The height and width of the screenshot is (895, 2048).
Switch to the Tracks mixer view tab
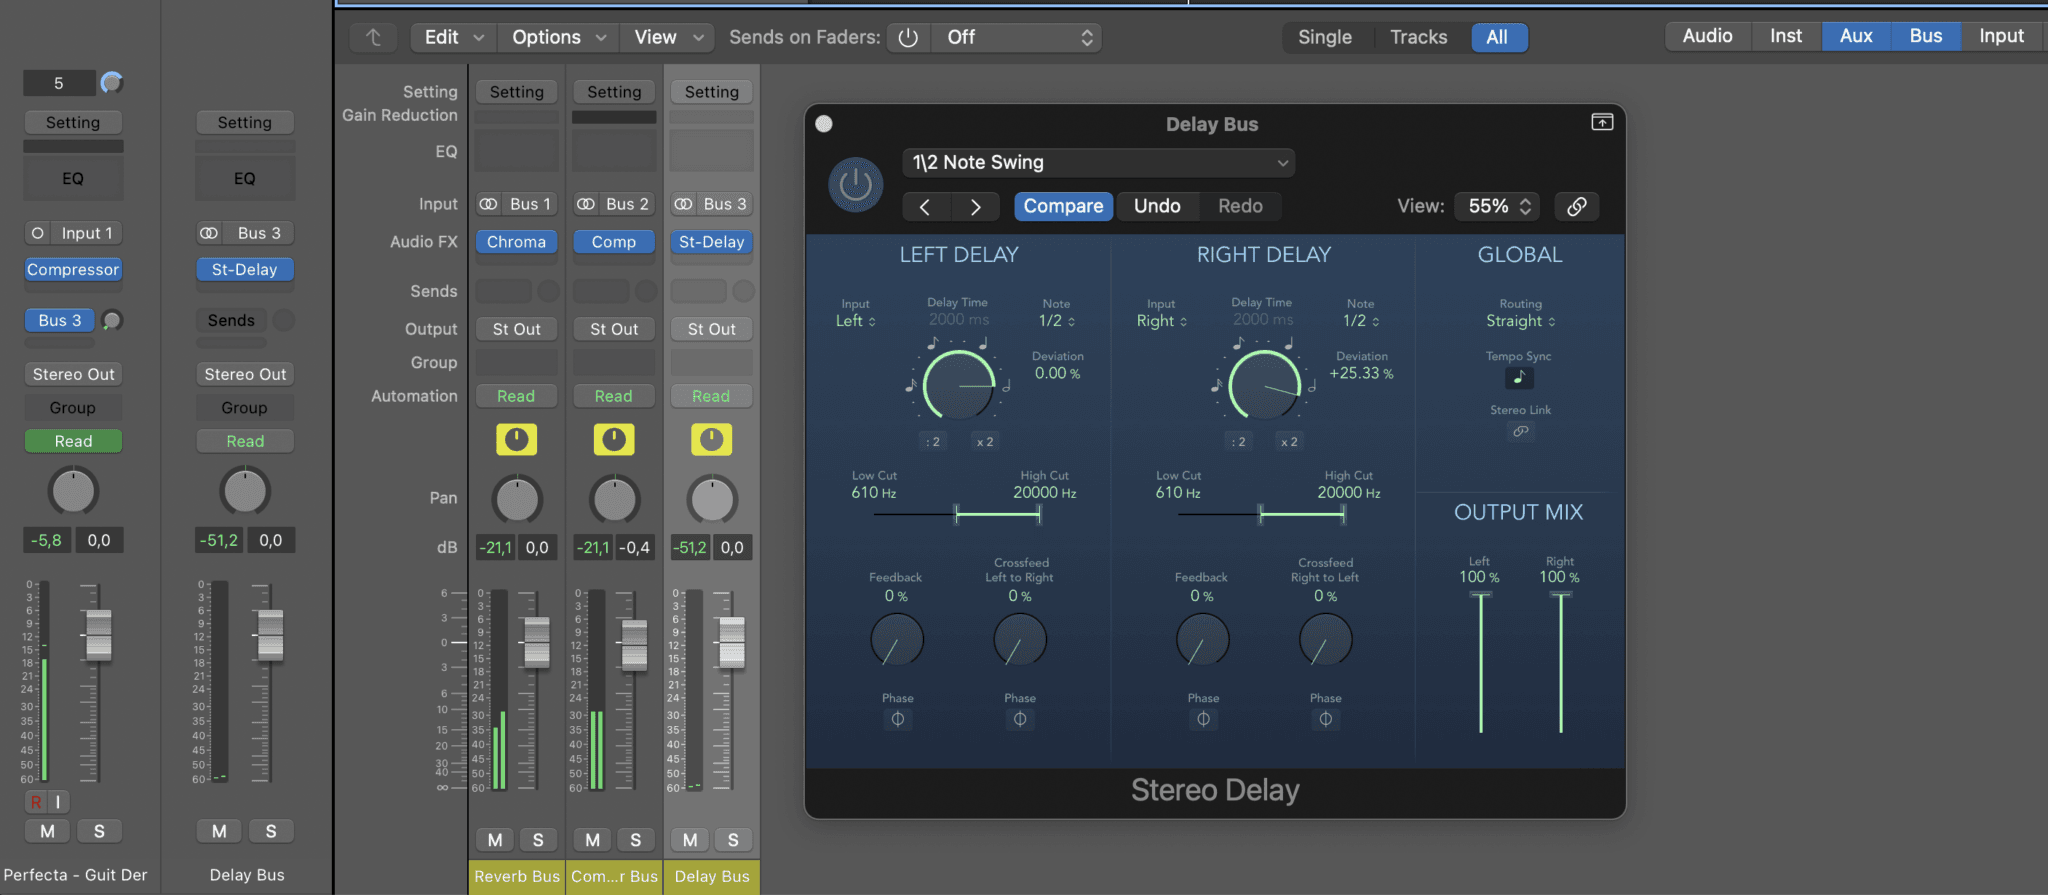tap(1418, 37)
